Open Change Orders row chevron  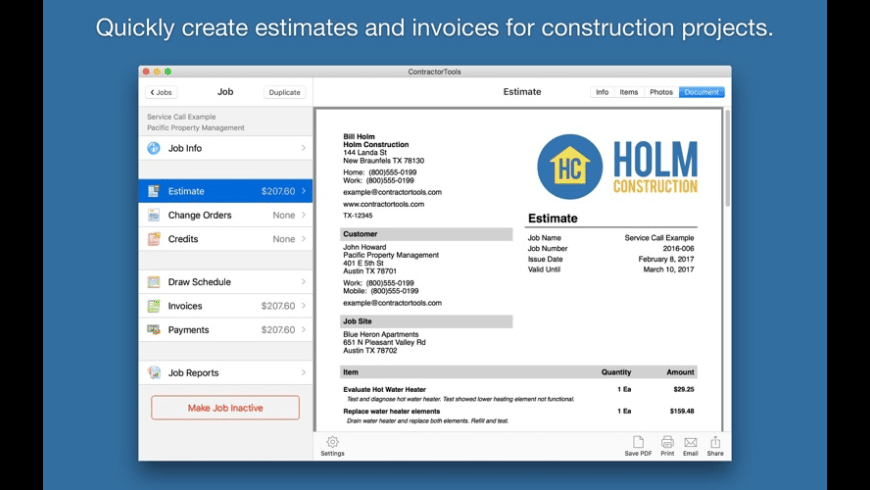(x=304, y=215)
